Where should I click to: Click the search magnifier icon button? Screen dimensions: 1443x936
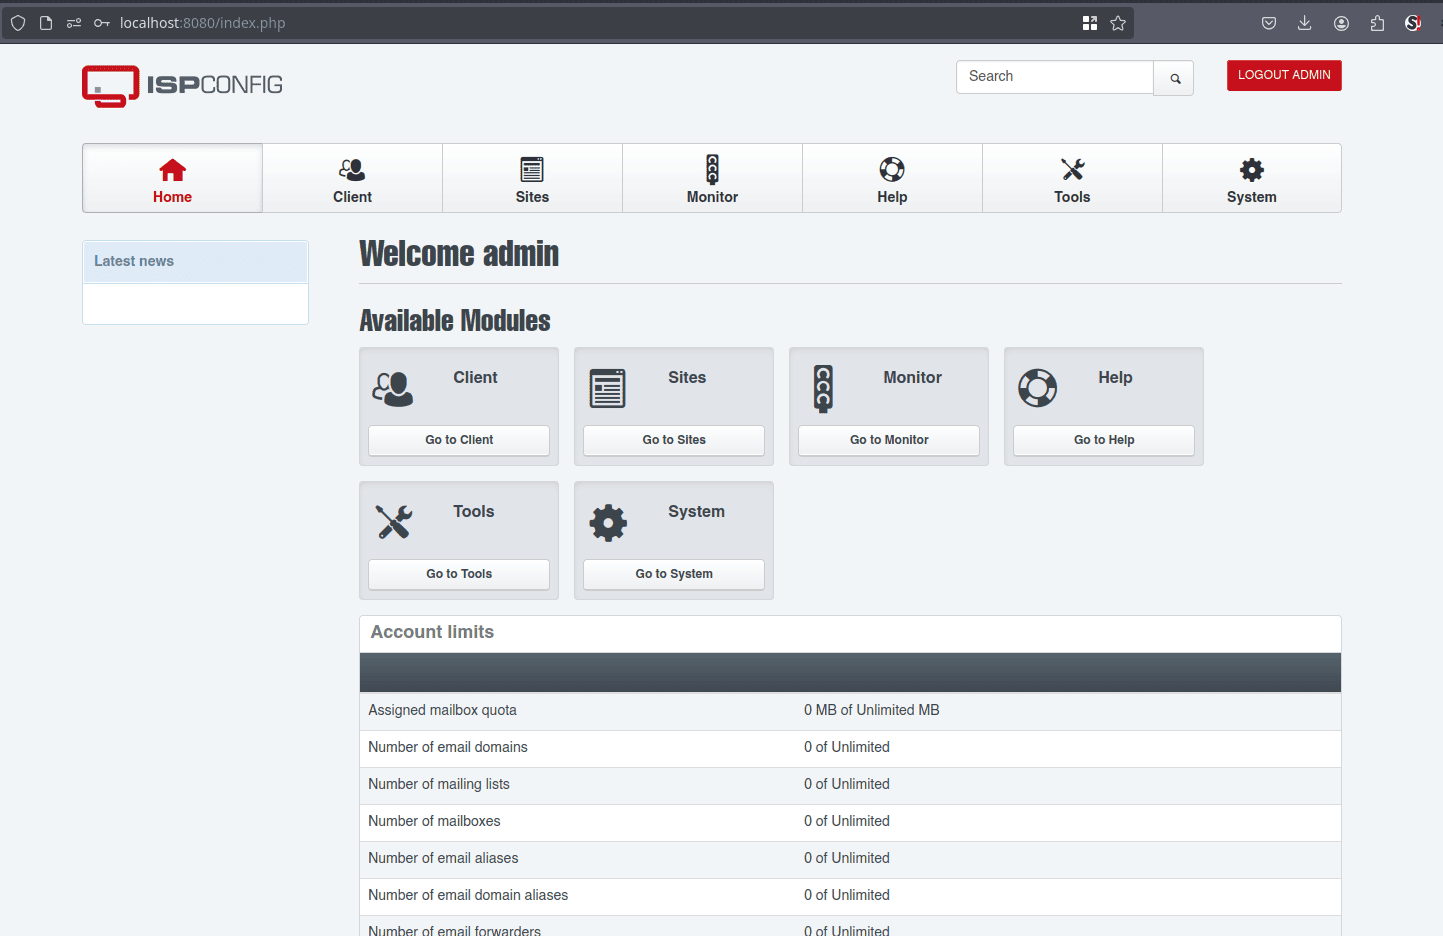coord(1174,78)
